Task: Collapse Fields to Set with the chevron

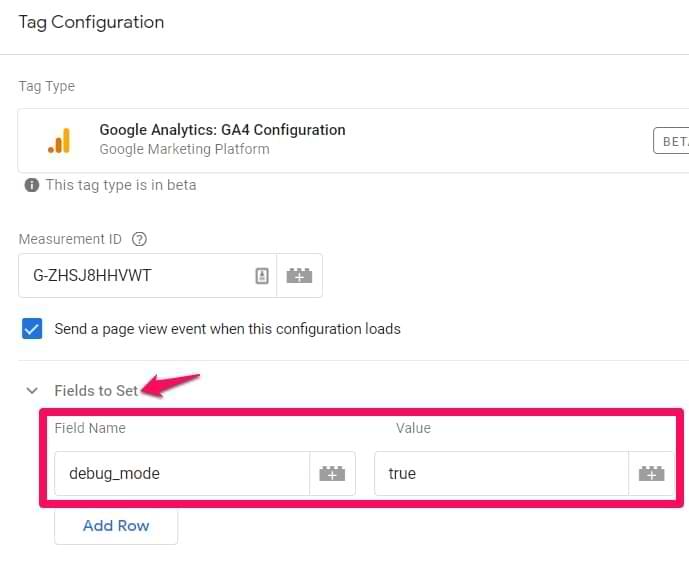Action: pos(32,391)
